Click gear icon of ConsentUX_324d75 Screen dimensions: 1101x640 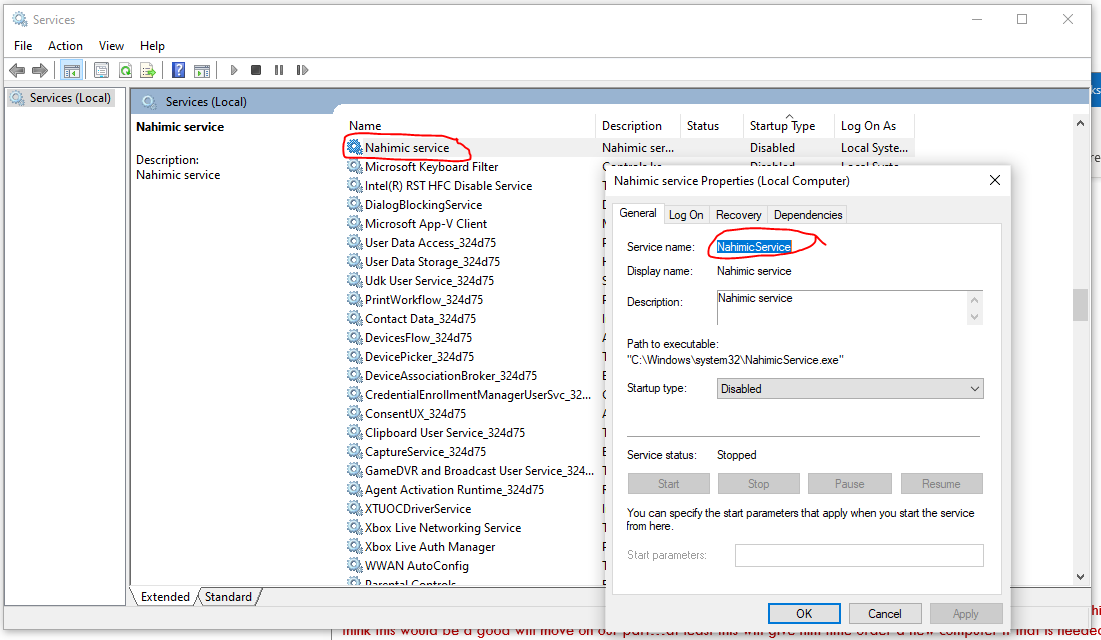click(355, 414)
